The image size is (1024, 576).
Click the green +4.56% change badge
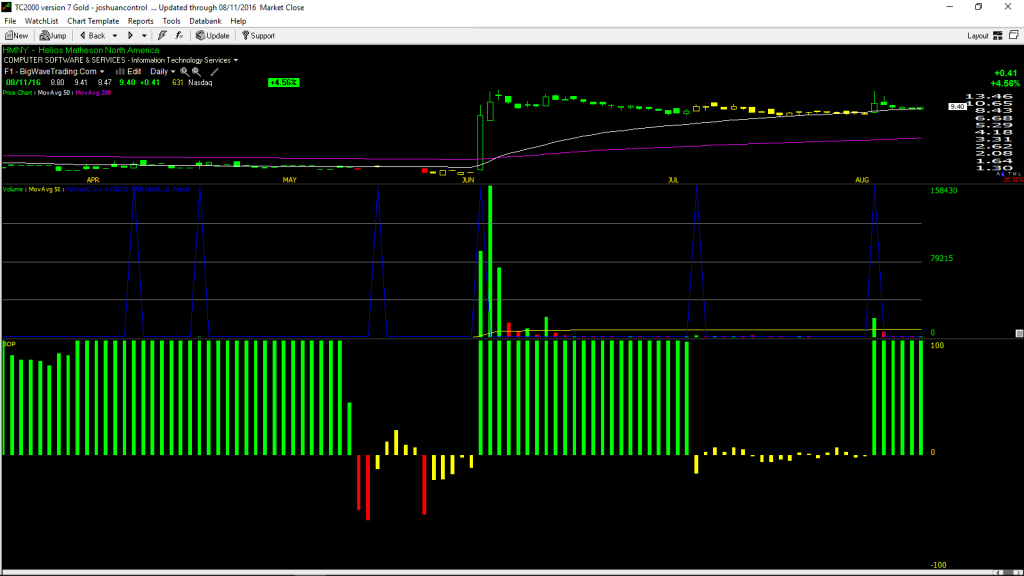click(283, 82)
